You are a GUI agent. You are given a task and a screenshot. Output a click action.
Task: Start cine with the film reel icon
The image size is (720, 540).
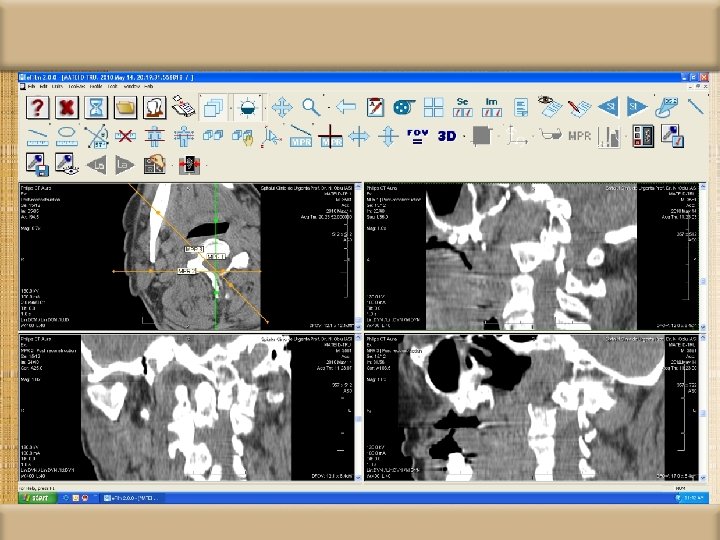point(404,107)
